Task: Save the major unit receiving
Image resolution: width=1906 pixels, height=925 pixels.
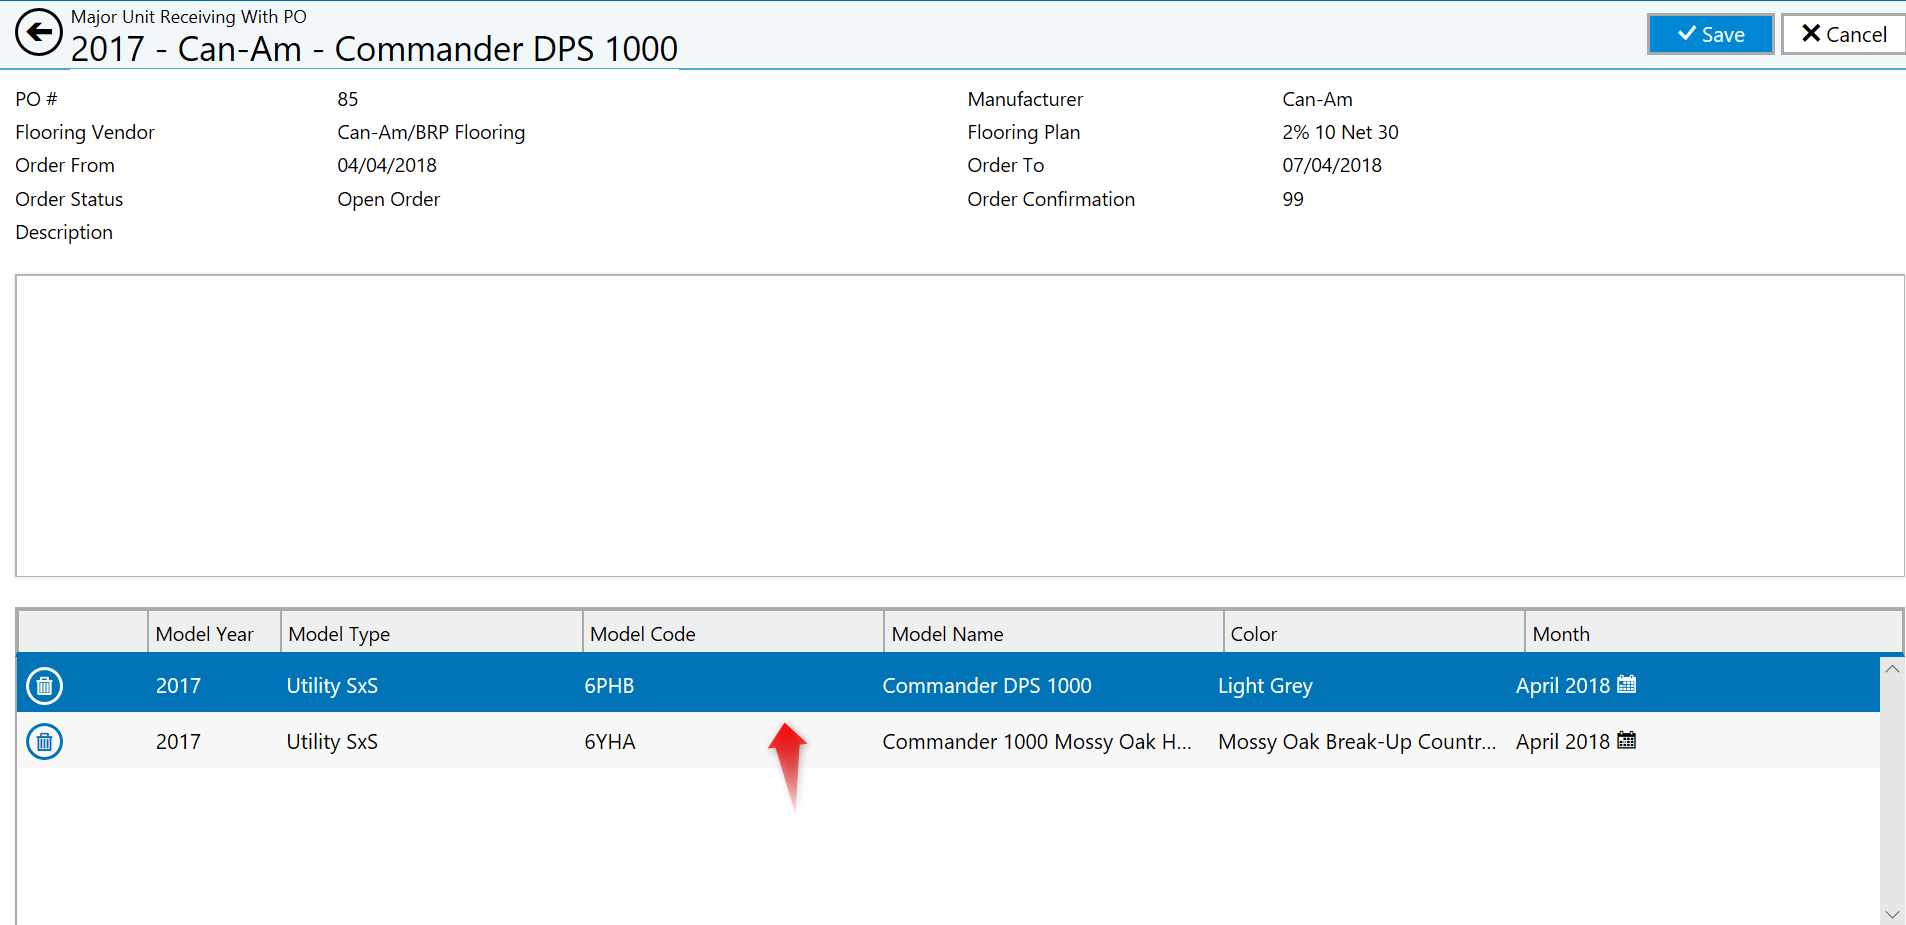Action: click(1710, 34)
